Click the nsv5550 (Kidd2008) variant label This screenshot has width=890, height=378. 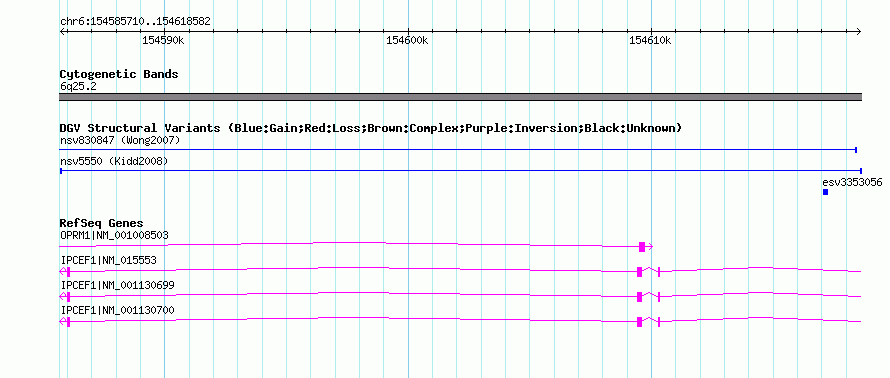(x=114, y=161)
